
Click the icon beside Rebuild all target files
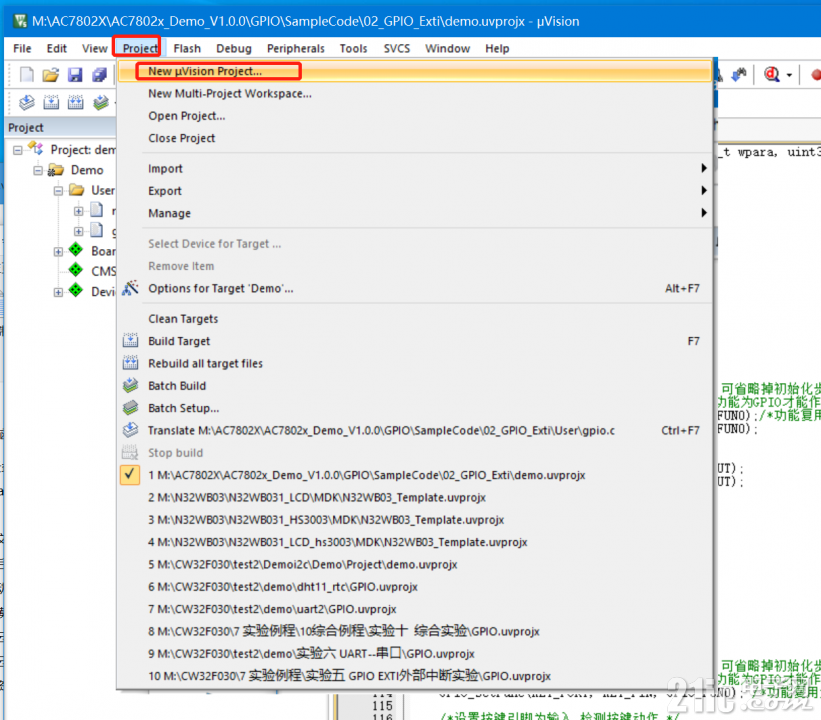130,363
